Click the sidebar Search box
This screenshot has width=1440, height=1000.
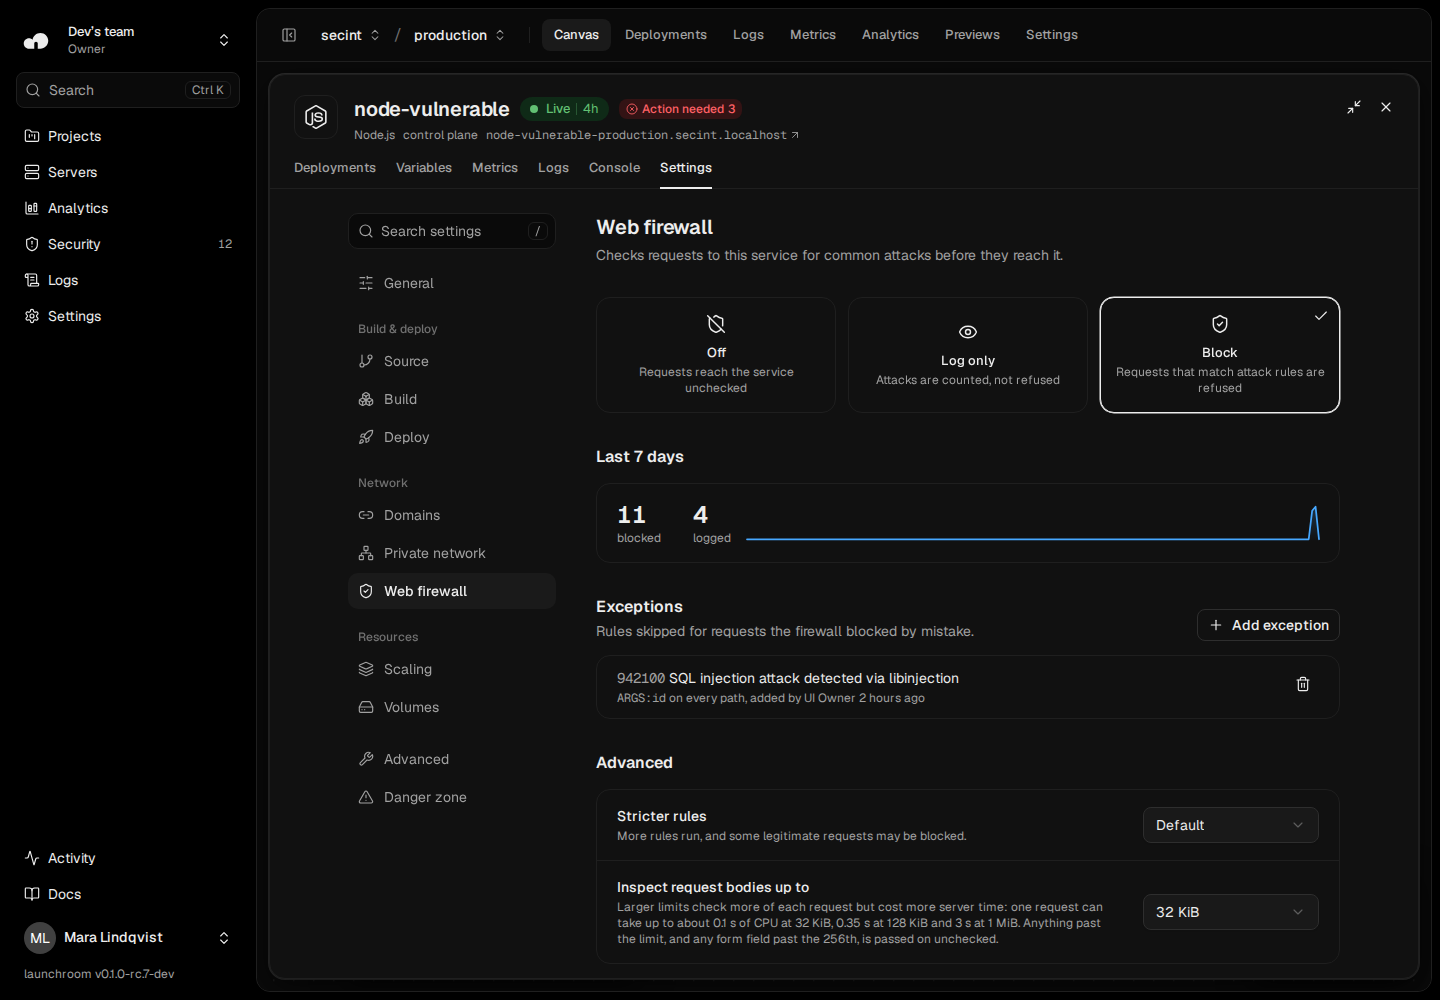pos(128,90)
